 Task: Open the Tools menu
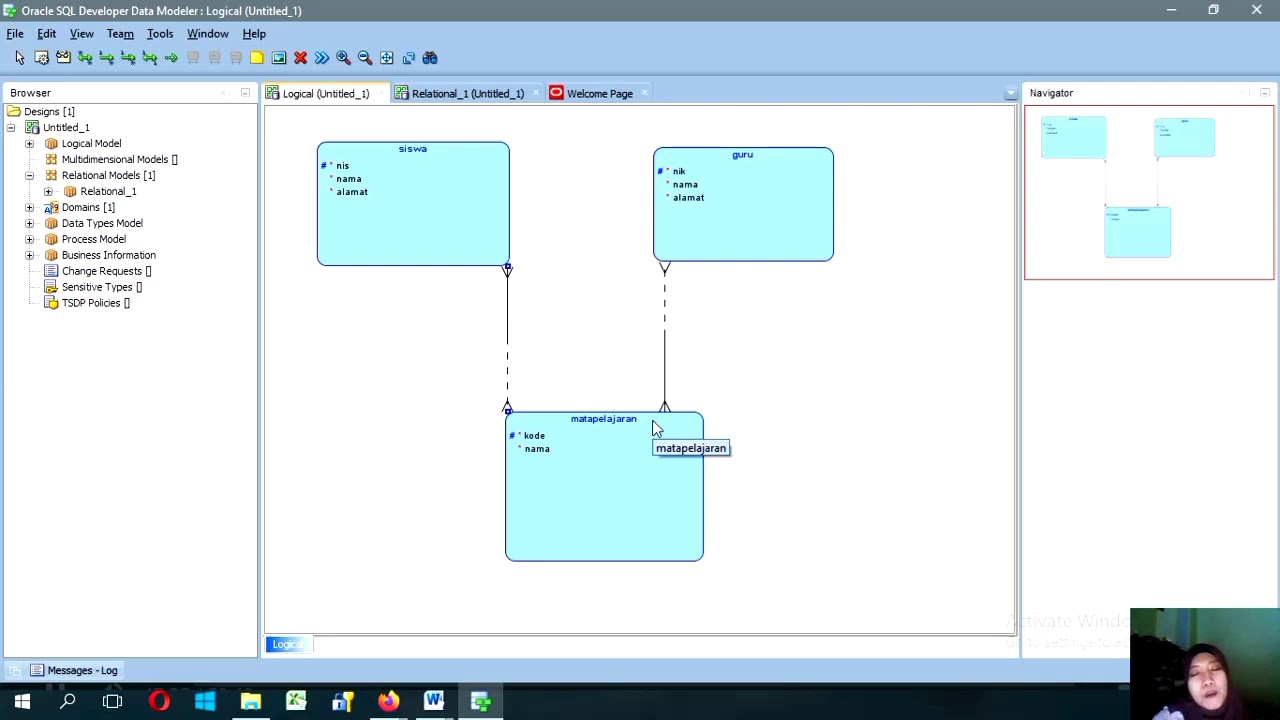160,34
